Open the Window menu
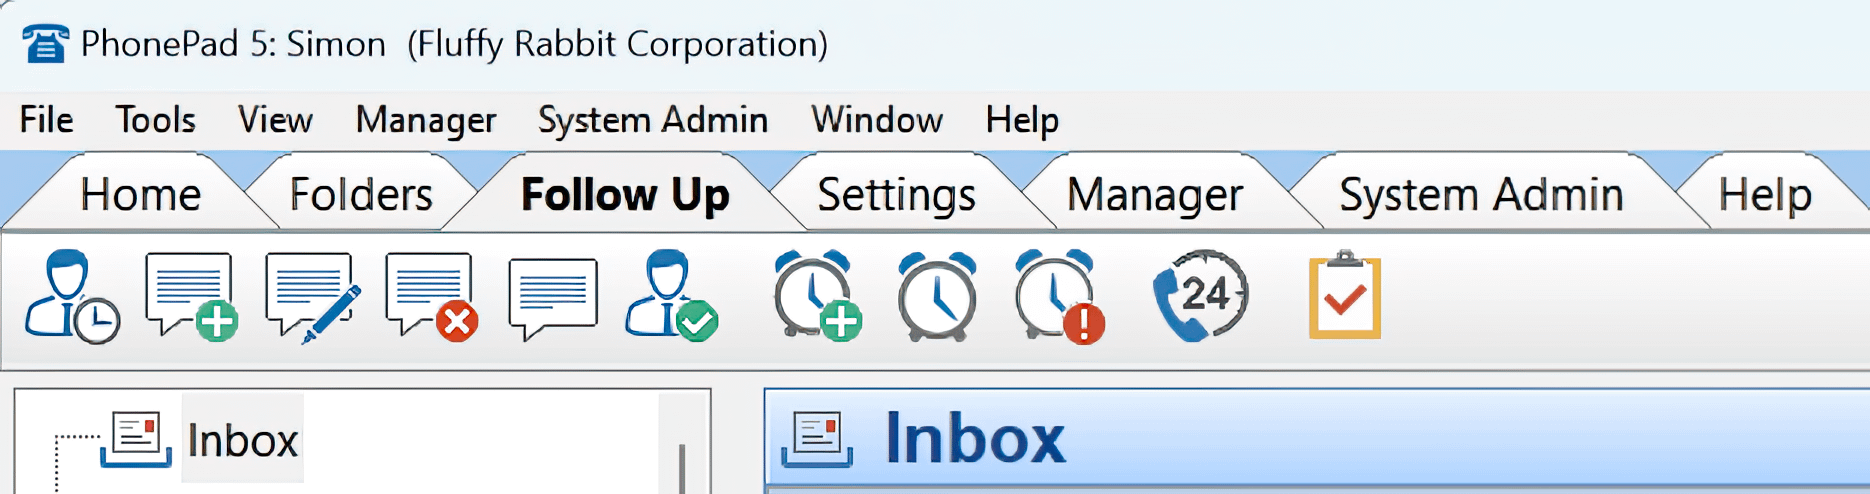This screenshot has width=1870, height=494. 877,120
